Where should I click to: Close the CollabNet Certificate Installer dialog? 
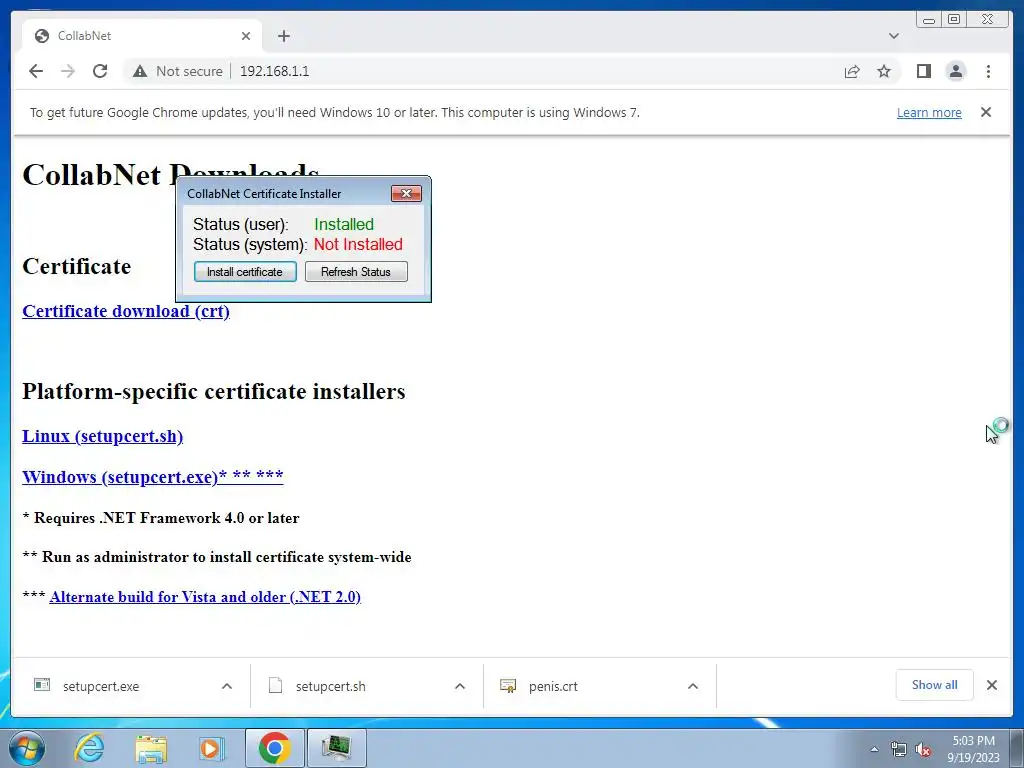406,193
